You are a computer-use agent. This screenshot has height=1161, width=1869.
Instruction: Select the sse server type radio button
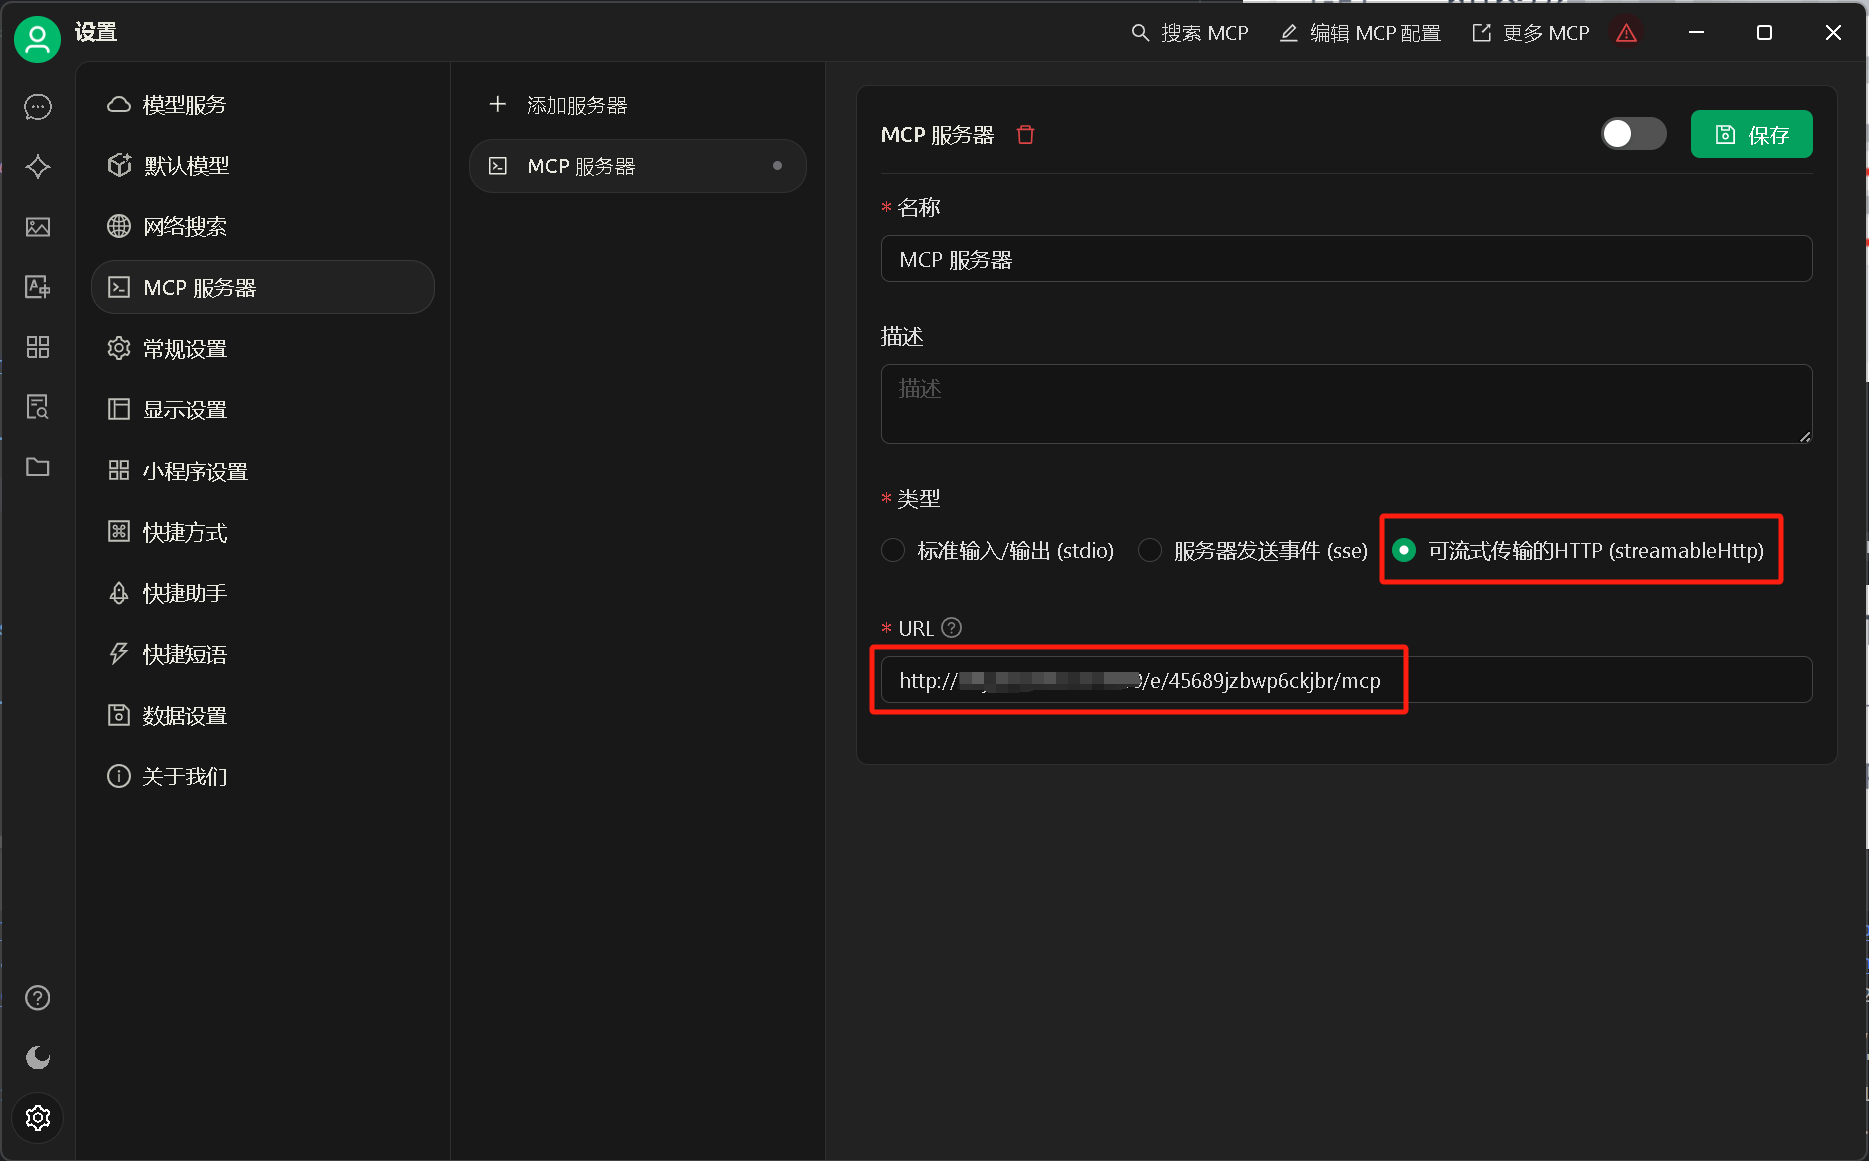(1150, 551)
